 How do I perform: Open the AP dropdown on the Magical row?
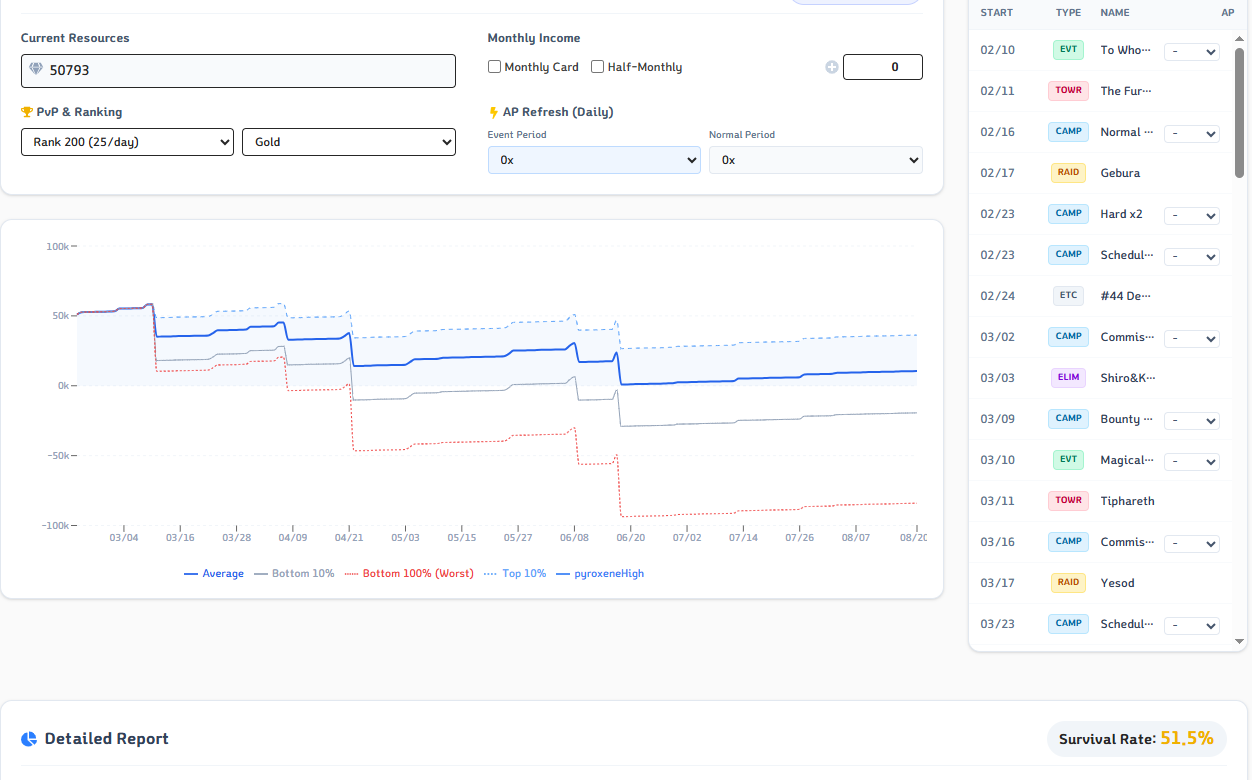[1192, 462]
